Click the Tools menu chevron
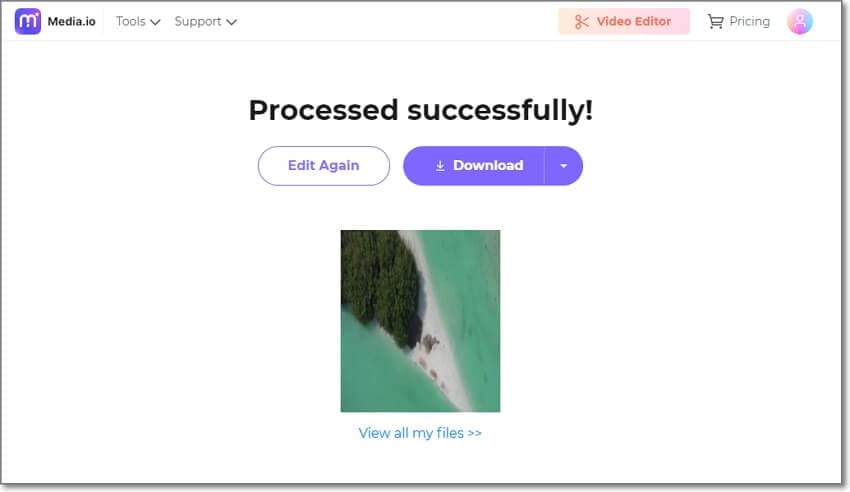This screenshot has height=492, width=850. tap(155, 22)
